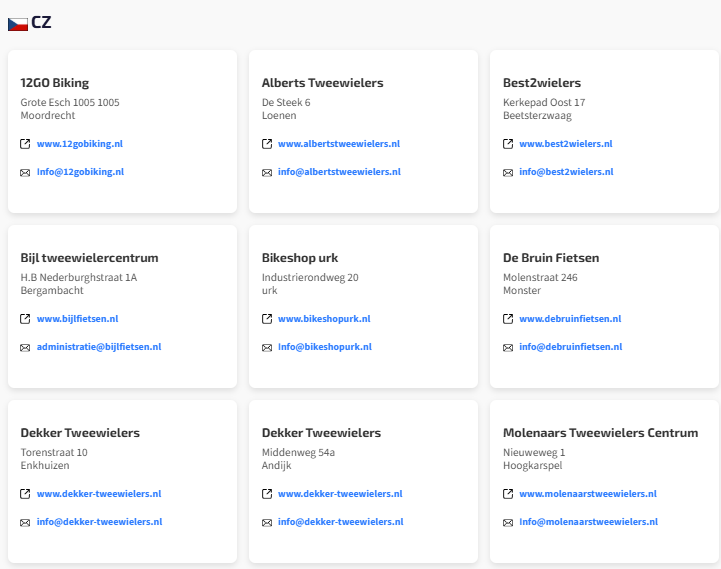The width and height of the screenshot is (721, 569).
Task: Email Info@12gobiking.nl
Action: 80,172
